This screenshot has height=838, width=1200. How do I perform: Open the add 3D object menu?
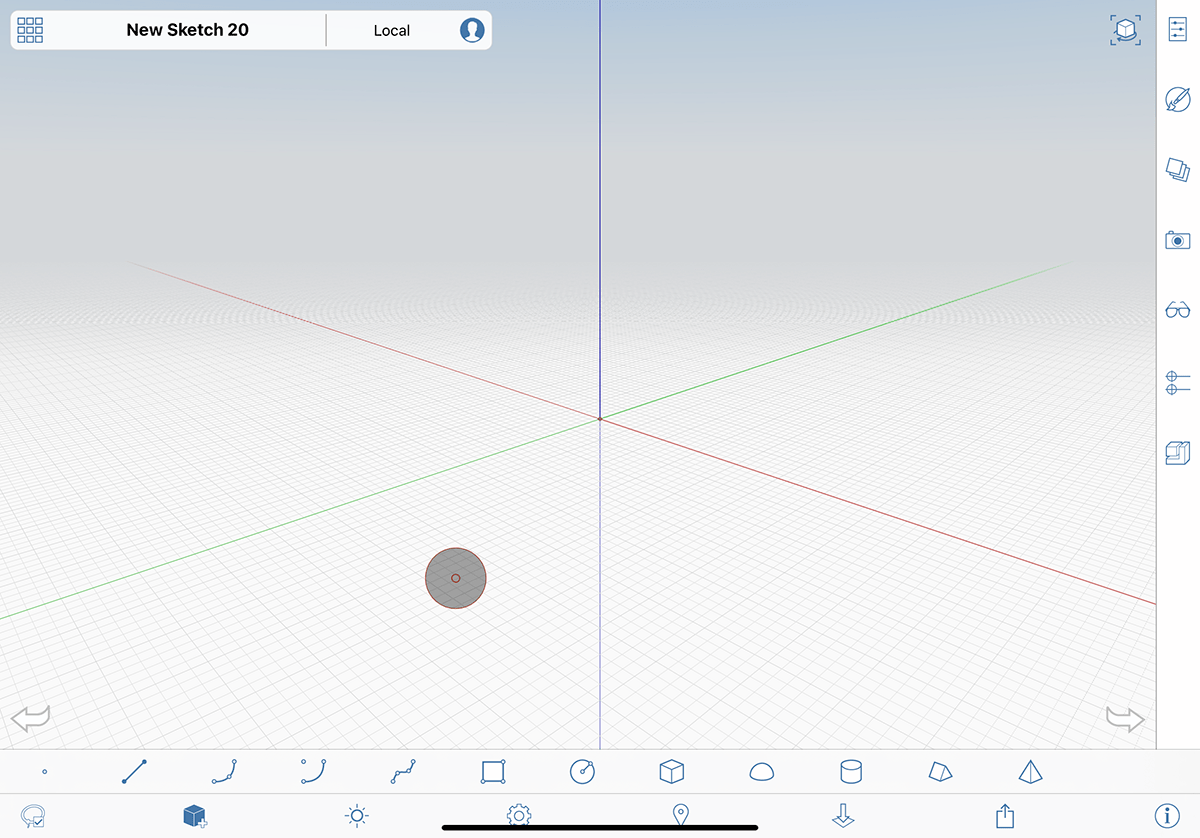click(x=195, y=816)
